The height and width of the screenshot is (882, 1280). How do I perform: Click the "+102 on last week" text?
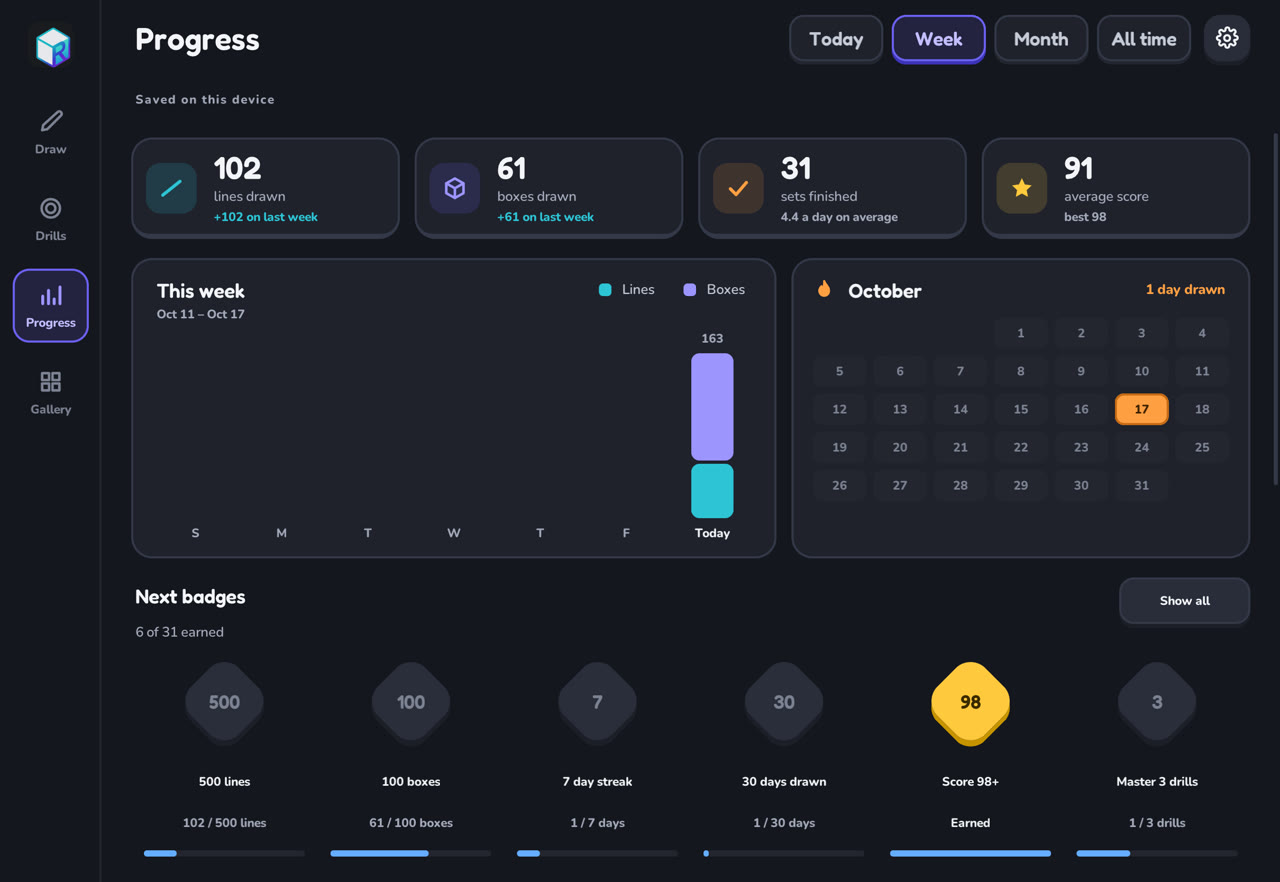(266, 217)
